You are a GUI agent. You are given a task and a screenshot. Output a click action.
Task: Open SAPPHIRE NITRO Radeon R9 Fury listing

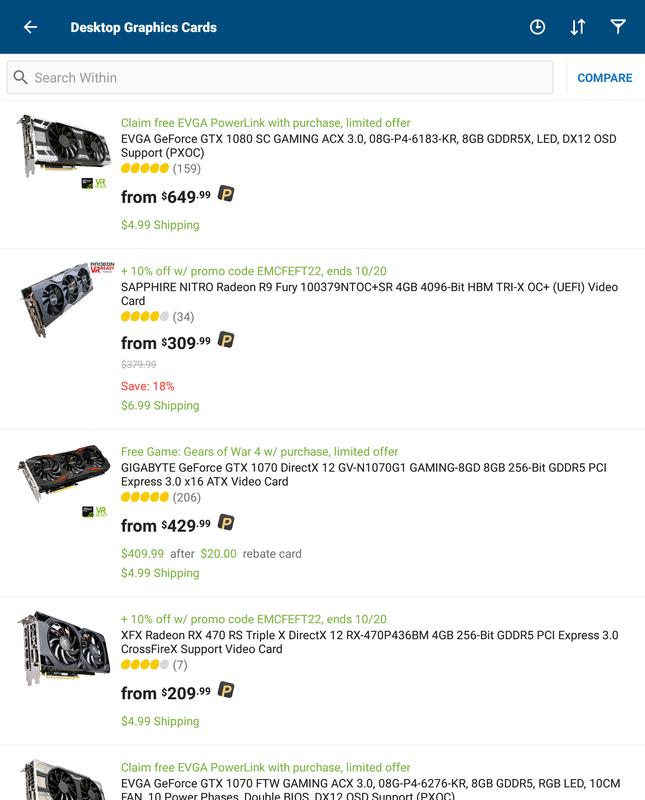click(x=369, y=294)
